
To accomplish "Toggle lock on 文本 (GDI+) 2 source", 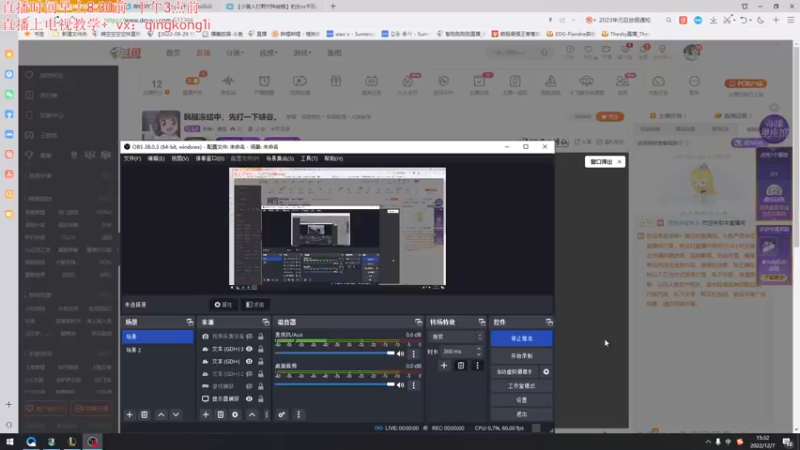I will (261, 374).
